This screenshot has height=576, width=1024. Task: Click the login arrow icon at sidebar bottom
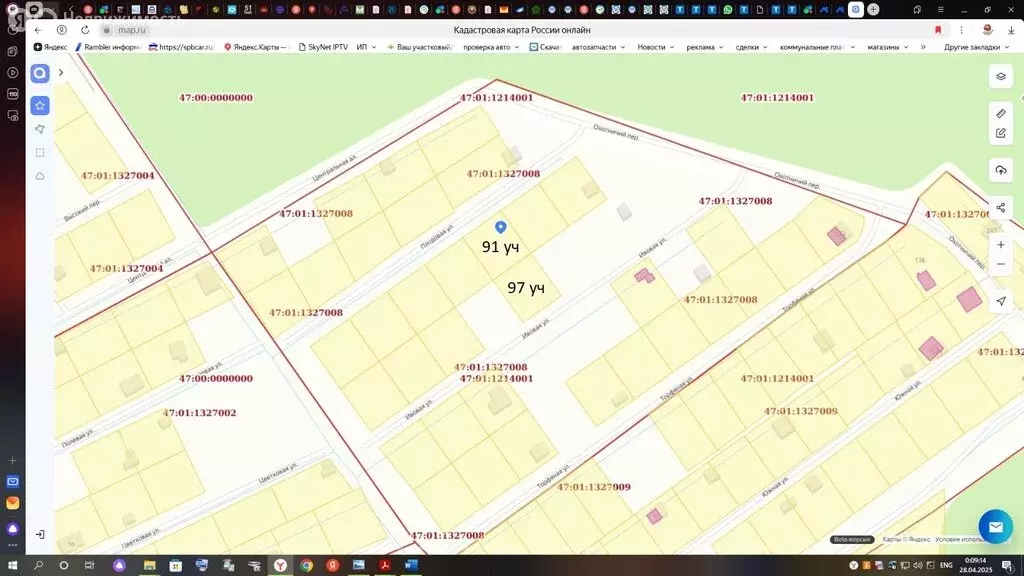(x=40, y=534)
